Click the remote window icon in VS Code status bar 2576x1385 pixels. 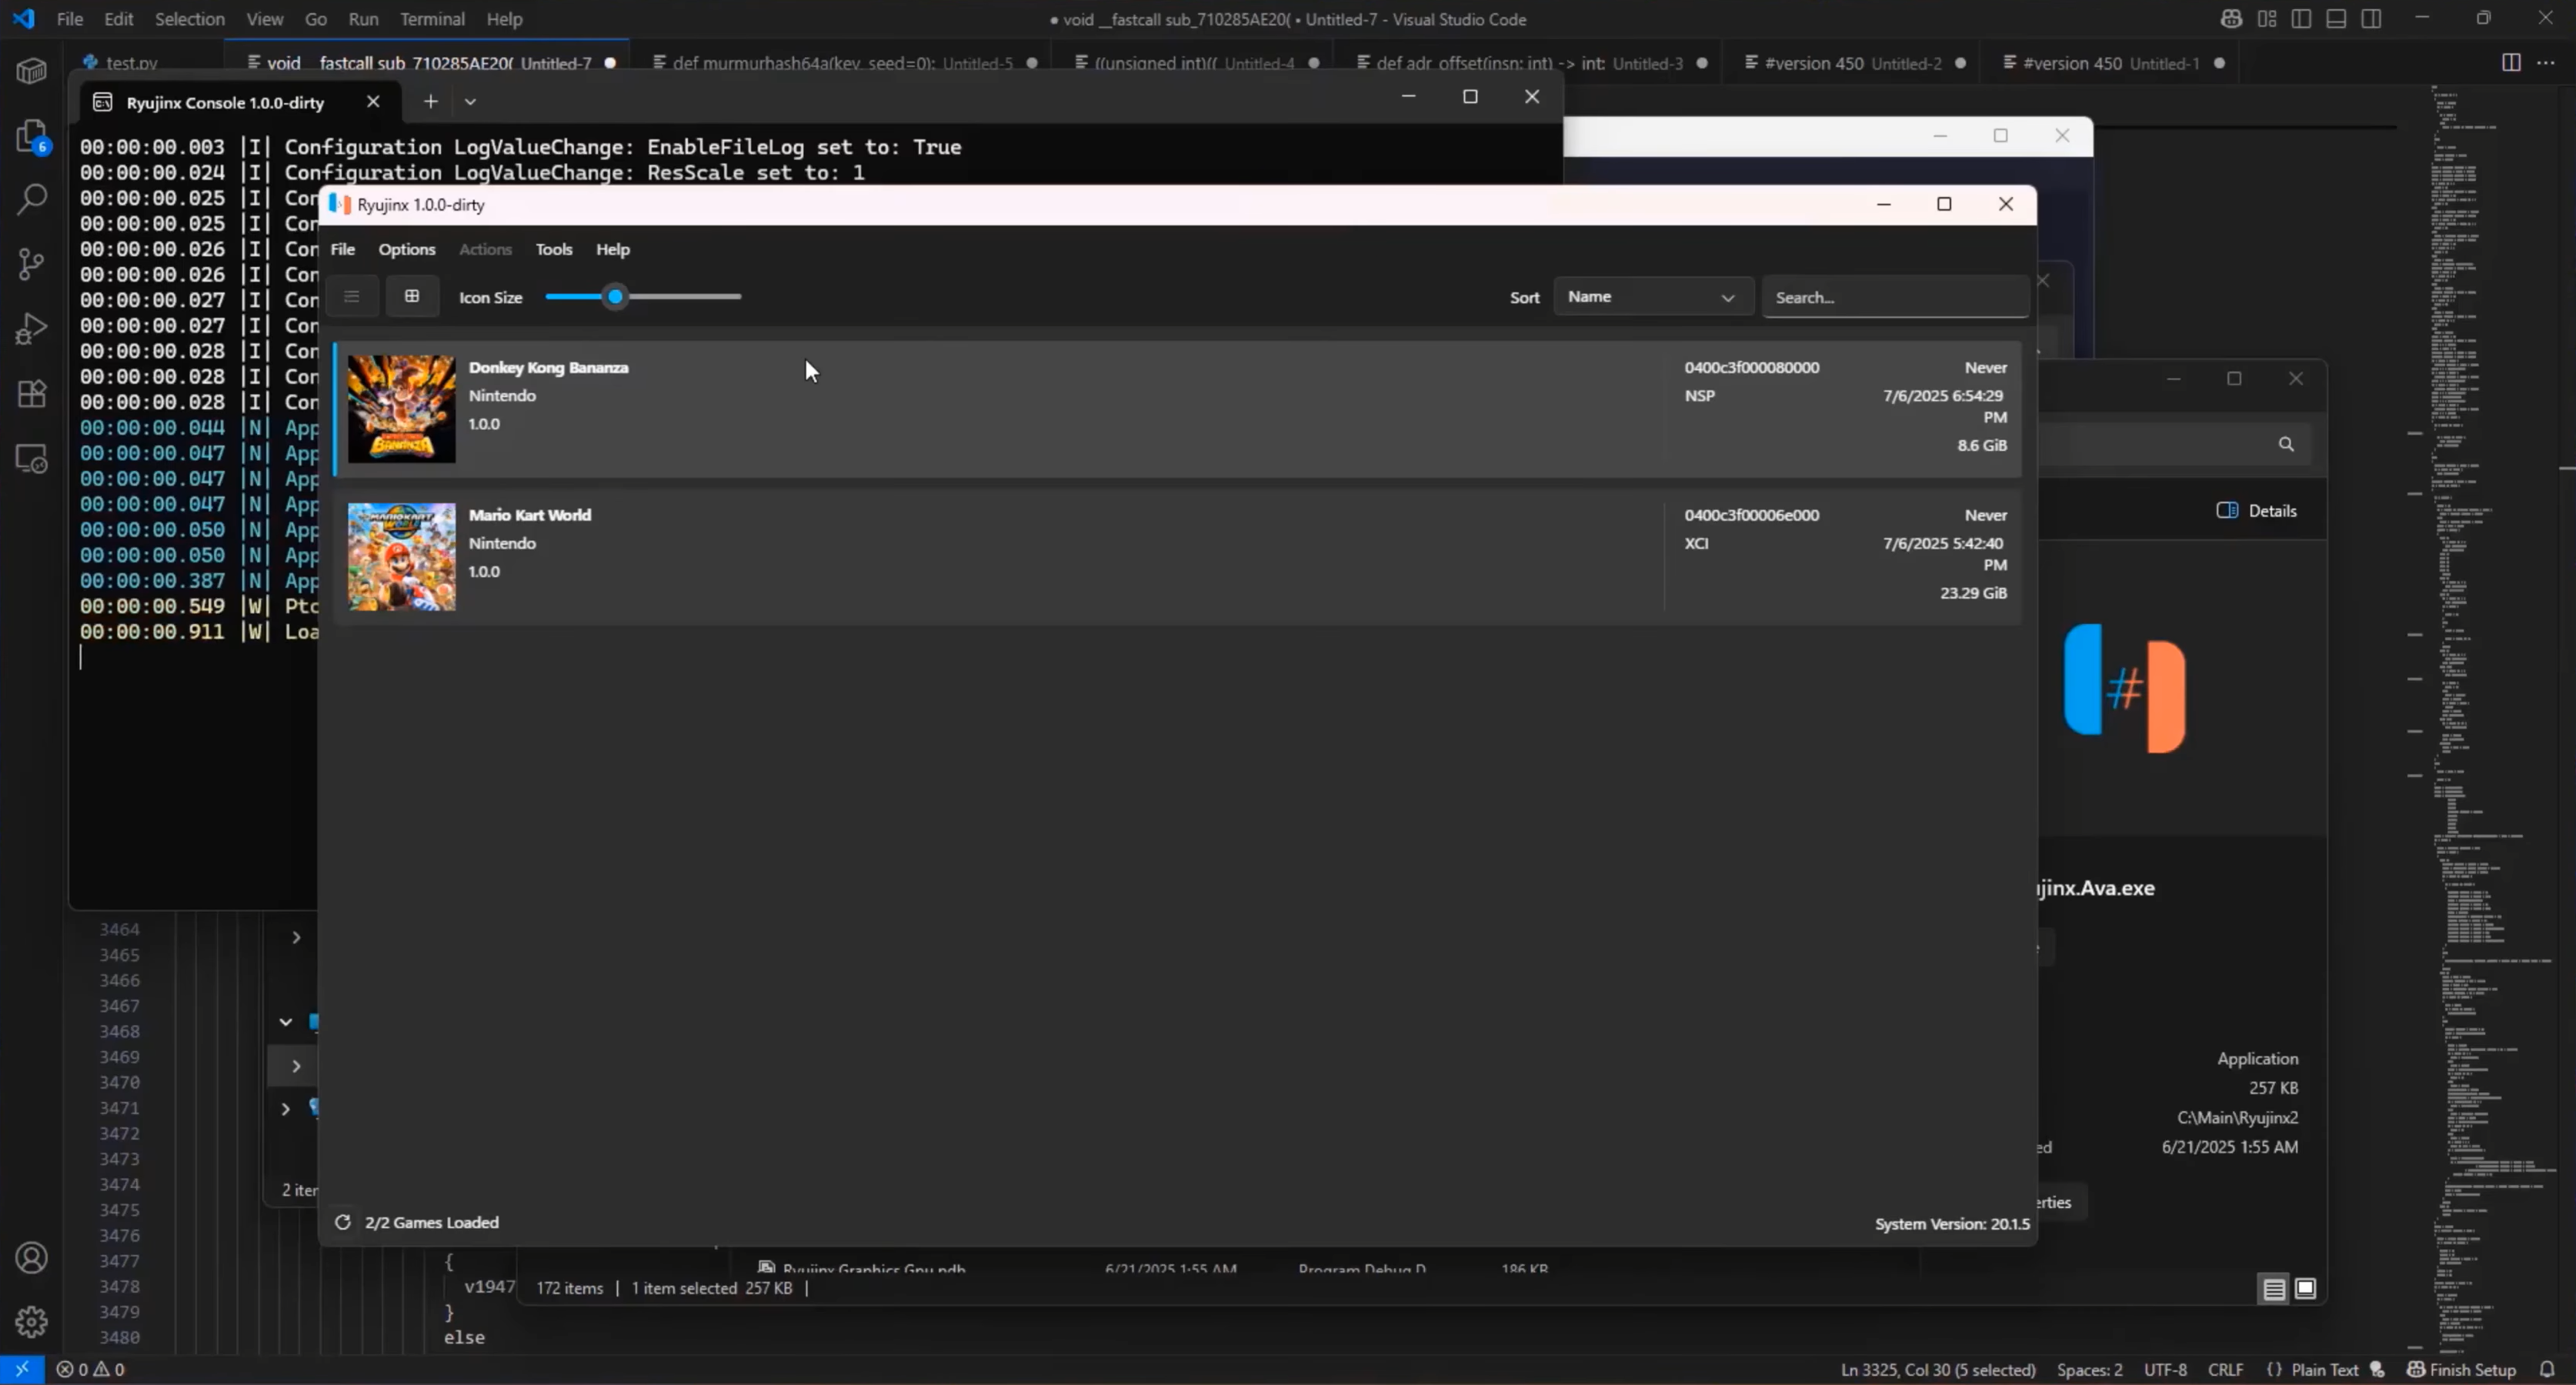click(x=22, y=1369)
